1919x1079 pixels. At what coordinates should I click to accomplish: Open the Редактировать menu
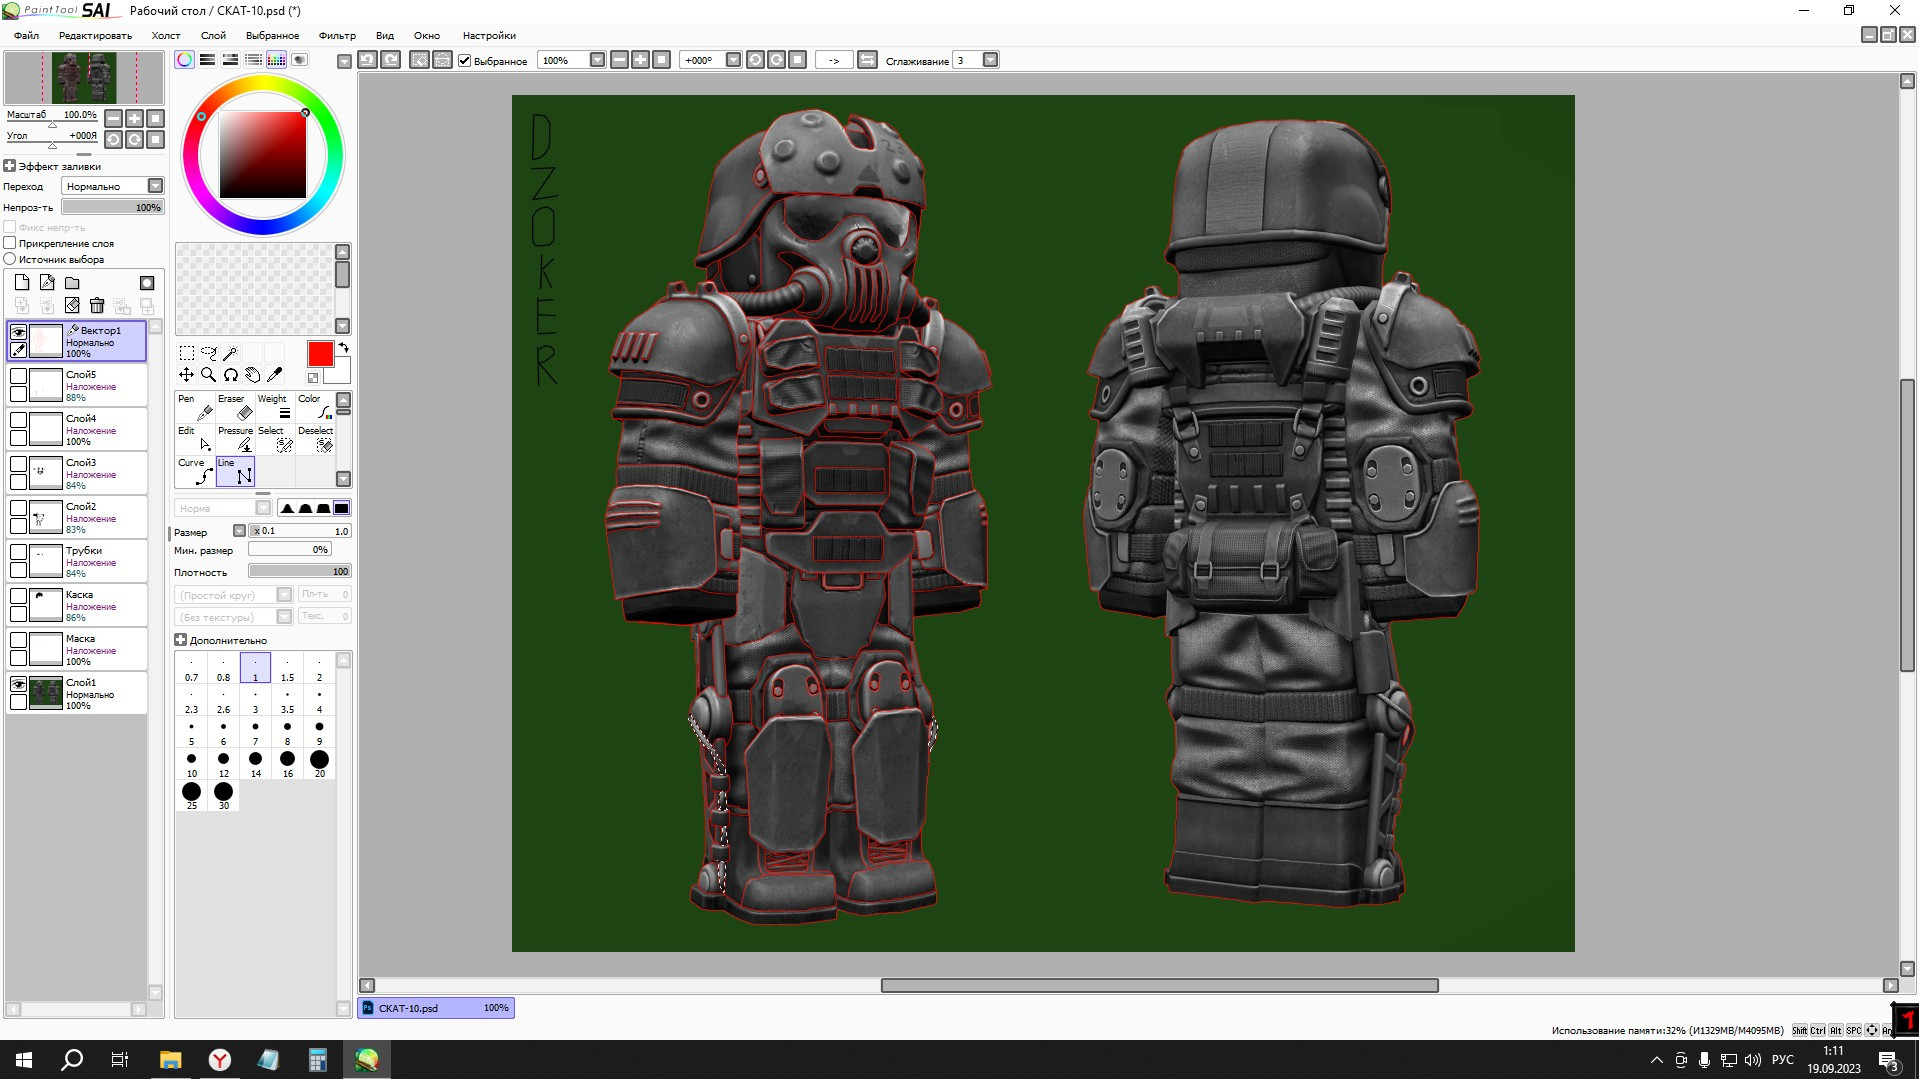click(95, 35)
